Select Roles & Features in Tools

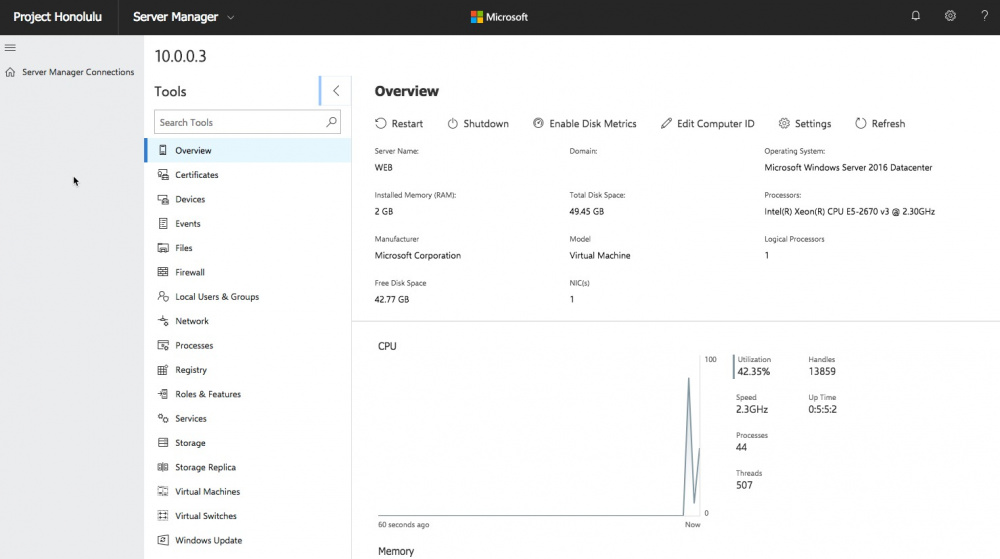tap(207, 394)
